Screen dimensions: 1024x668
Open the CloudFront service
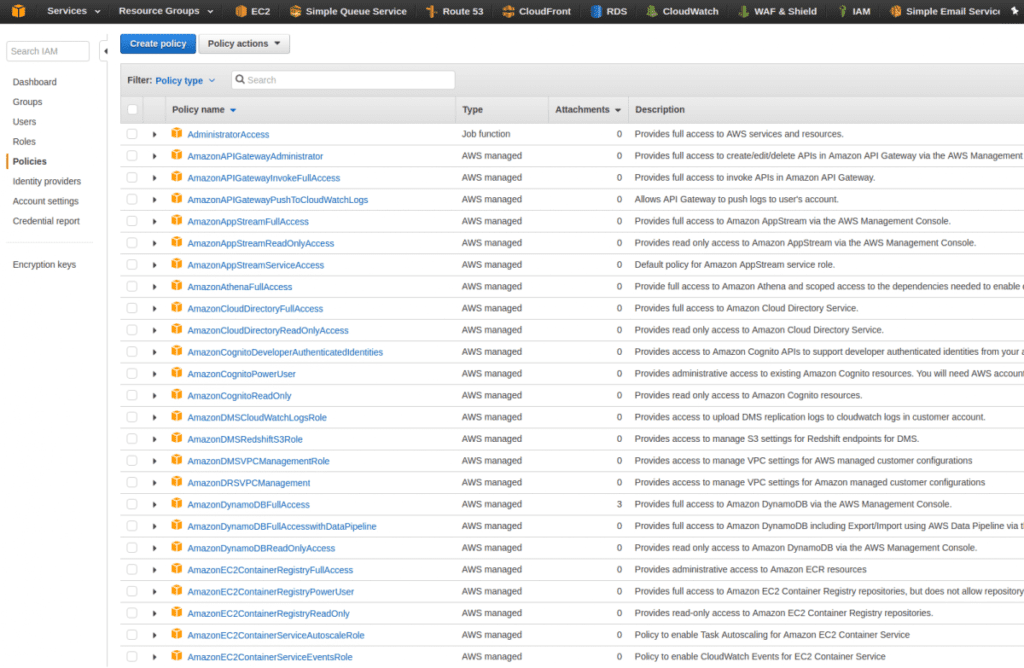(x=548, y=11)
